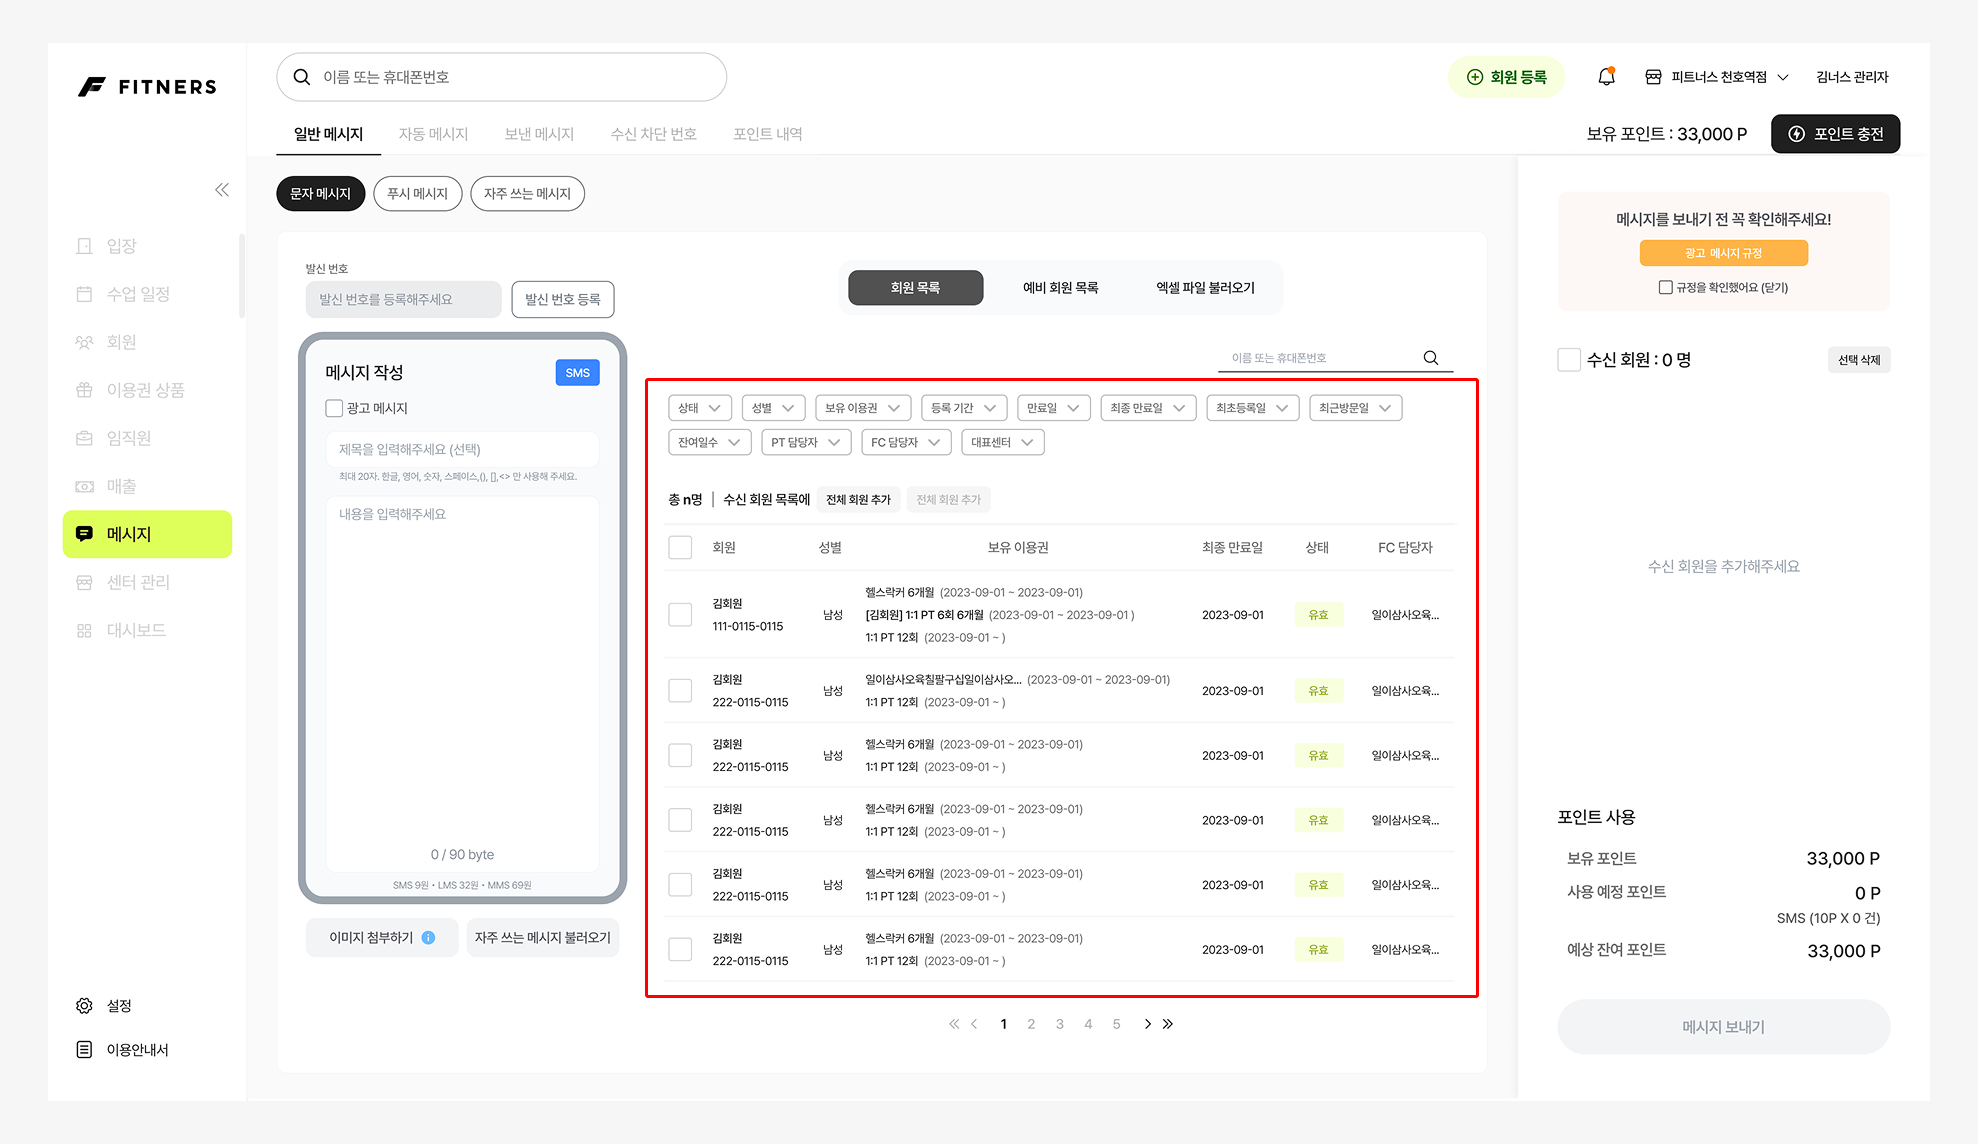Open 매출 in the sidebar
Screen dimensions: 1978x1144
tap(148, 486)
